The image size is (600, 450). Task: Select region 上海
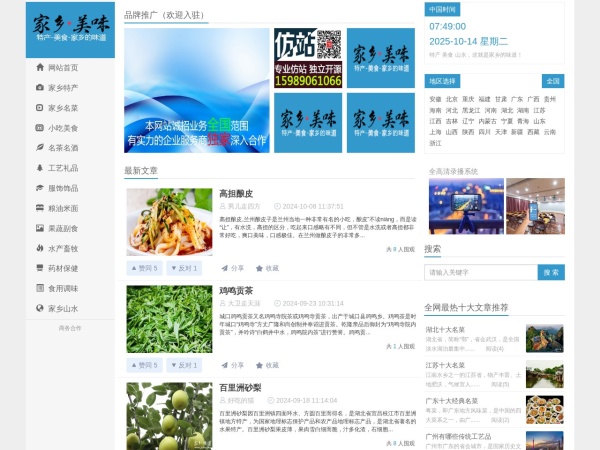pyautogui.click(x=435, y=132)
